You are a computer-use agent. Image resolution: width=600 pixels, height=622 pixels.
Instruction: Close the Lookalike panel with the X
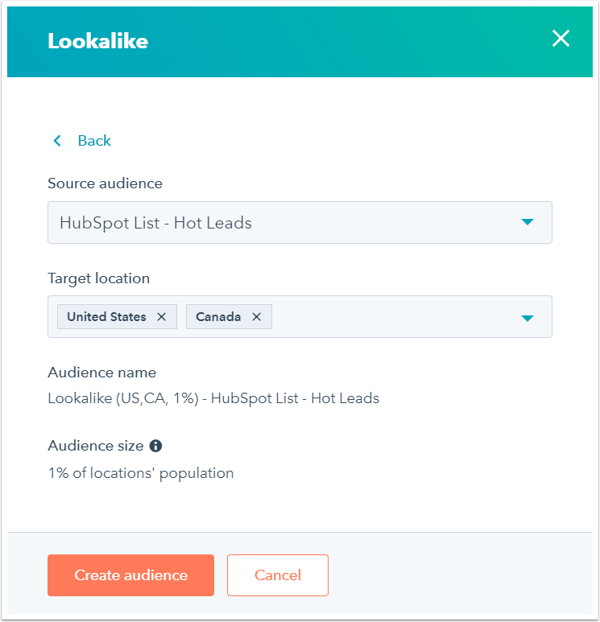560,39
